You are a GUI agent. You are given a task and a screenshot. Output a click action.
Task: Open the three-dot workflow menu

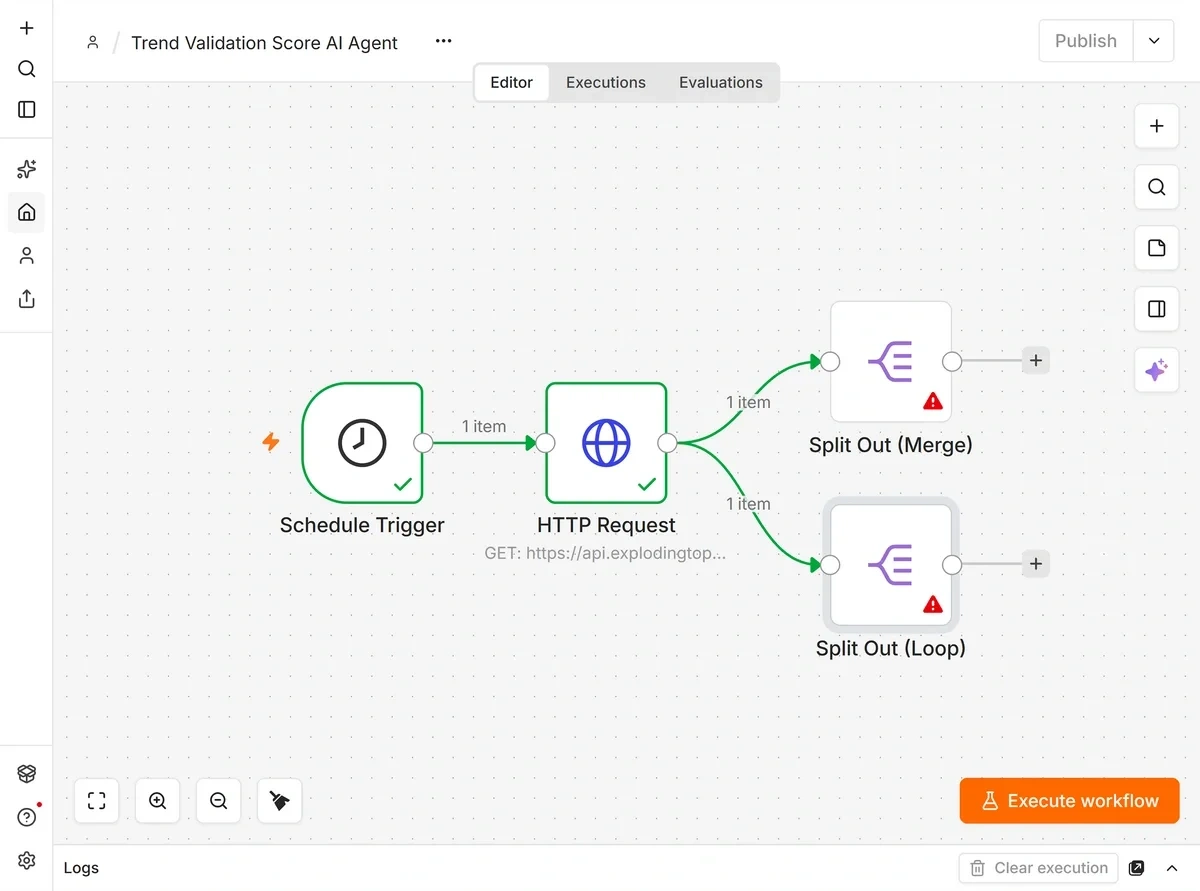[443, 41]
